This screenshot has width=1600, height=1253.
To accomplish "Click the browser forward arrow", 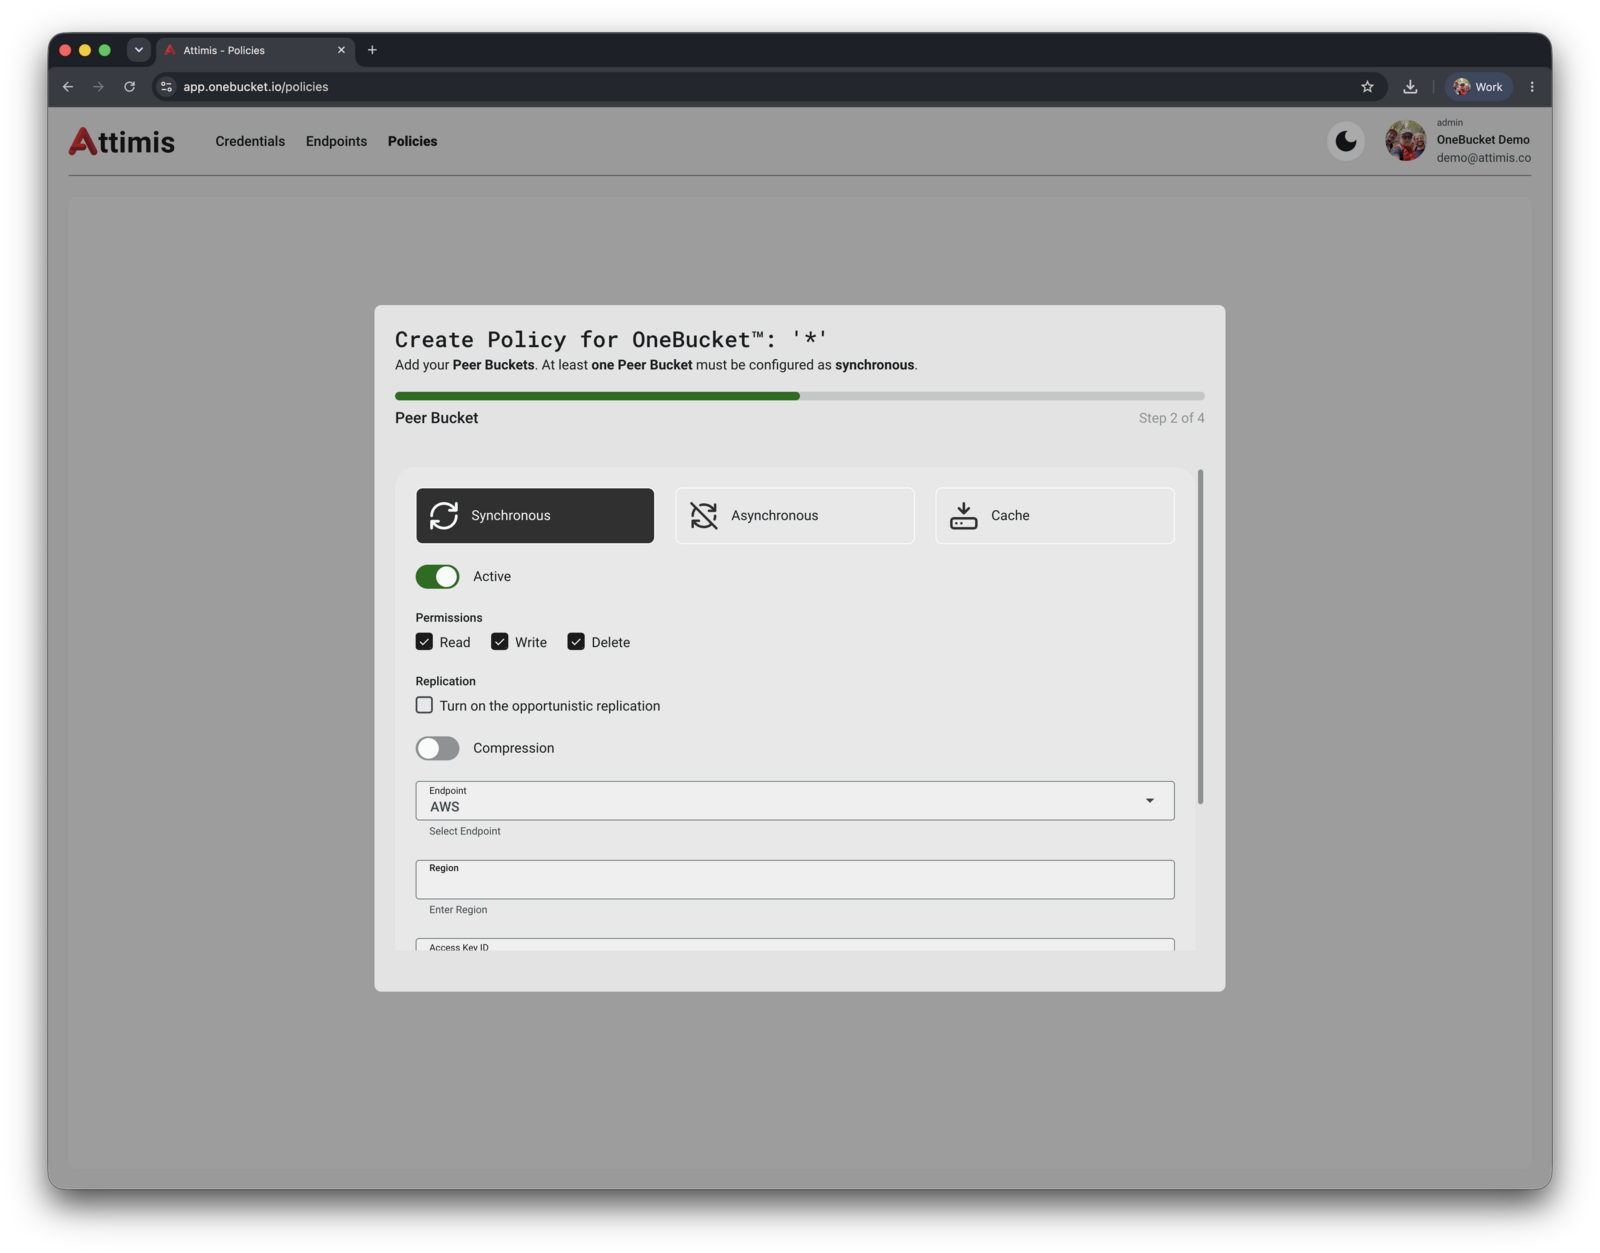I will 98,87.
